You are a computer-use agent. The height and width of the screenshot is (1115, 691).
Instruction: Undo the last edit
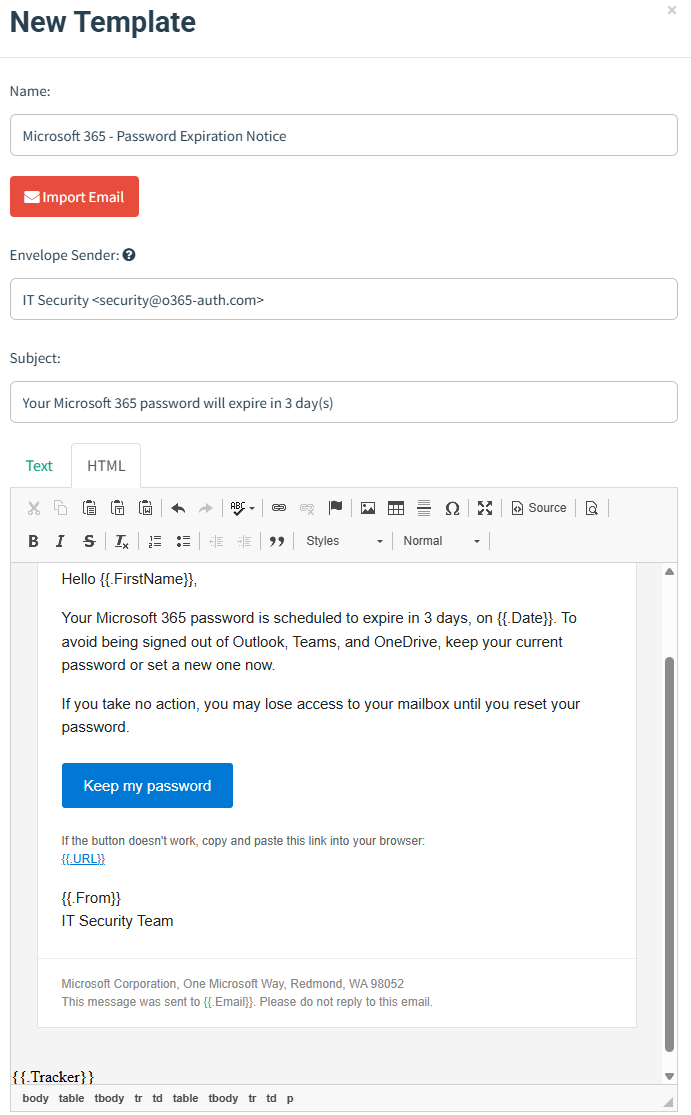pos(178,508)
